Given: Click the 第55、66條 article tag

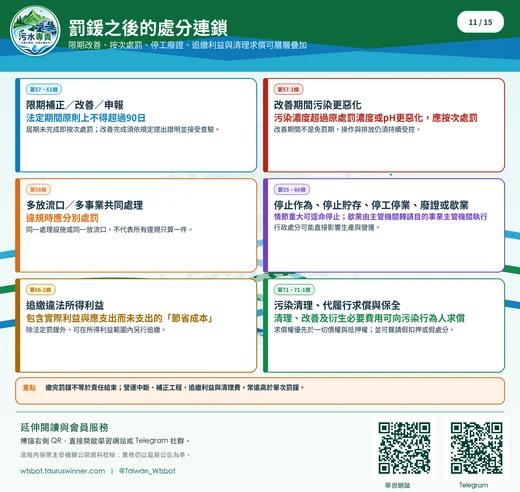Looking at the screenshot, I should 292,190.
